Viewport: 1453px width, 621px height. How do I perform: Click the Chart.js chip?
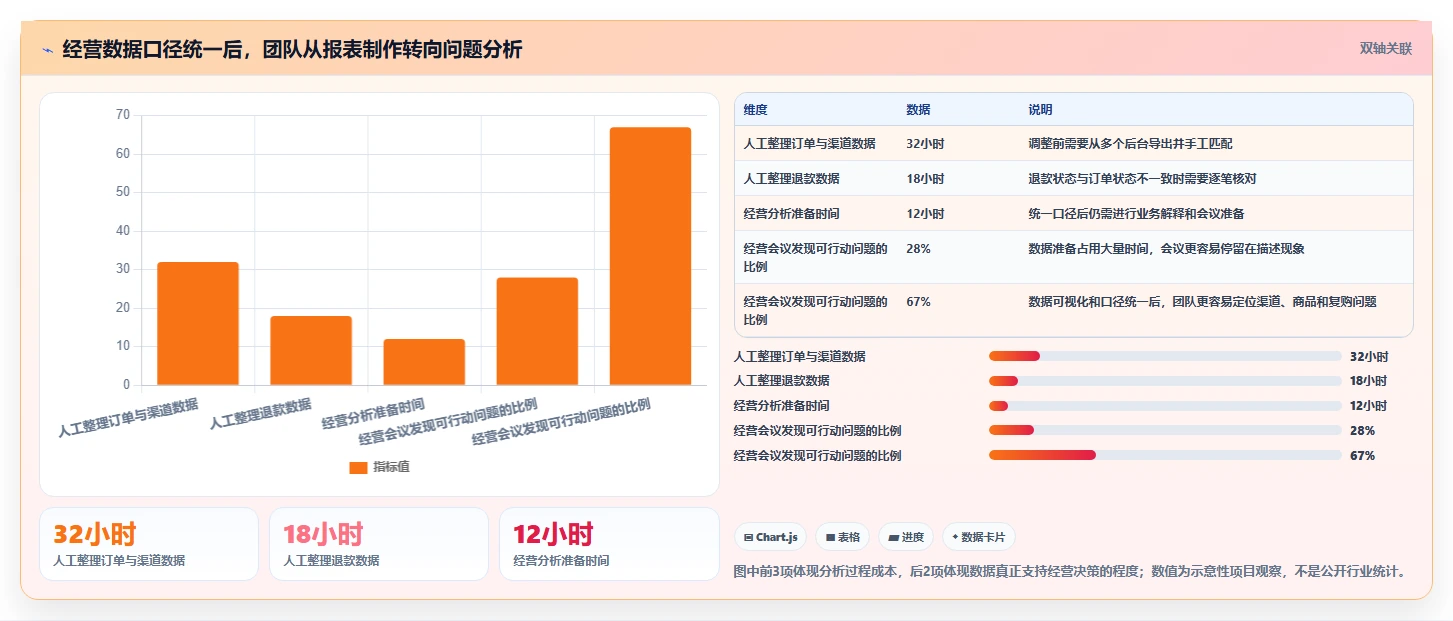[771, 537]
